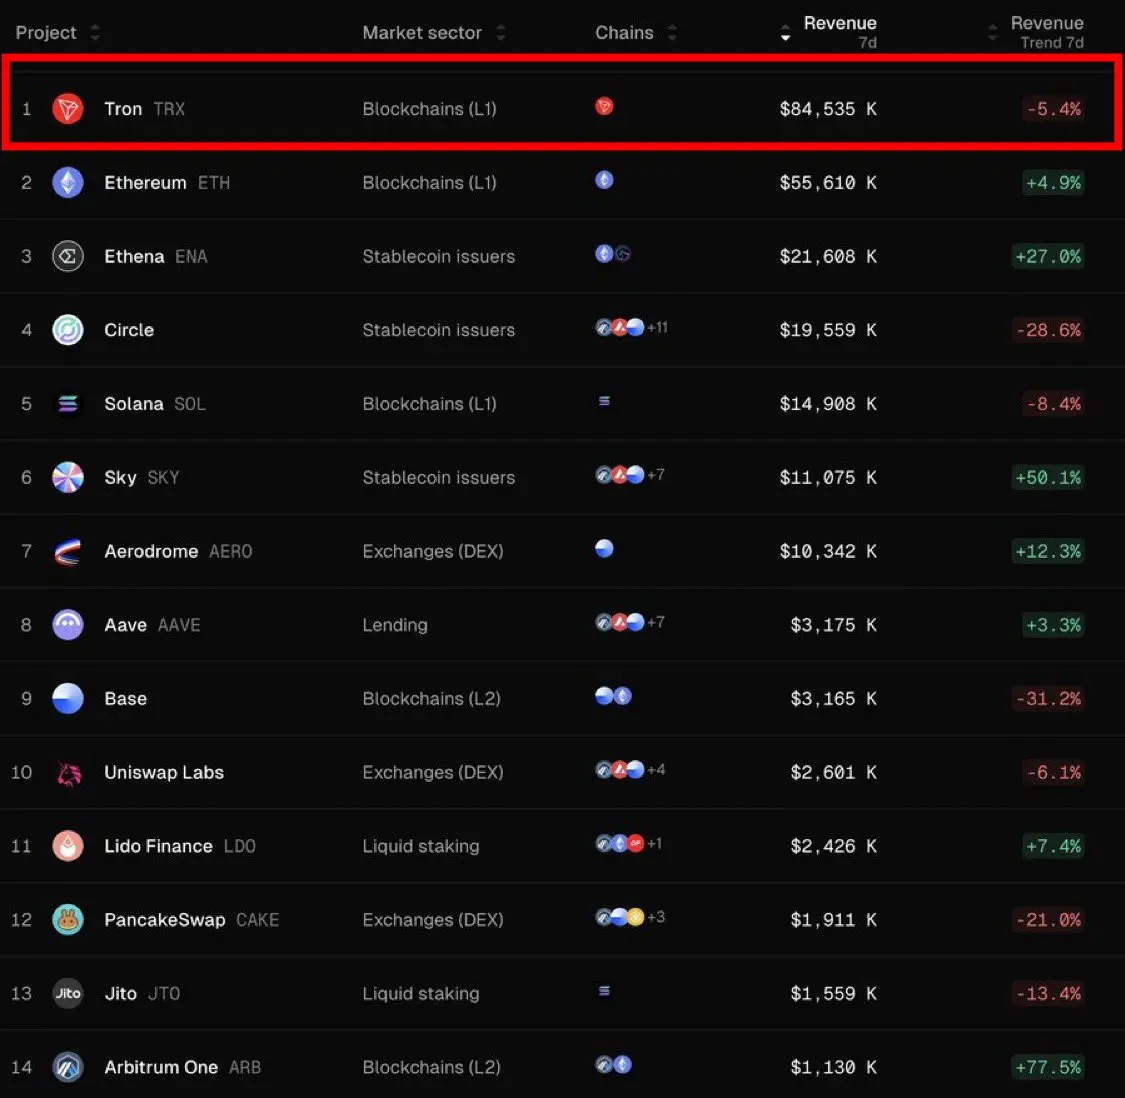The height and width of the screenshot is (1098, 1125).
Task: Click the Revenue Trend 7d header
Action: point(1048,32)
